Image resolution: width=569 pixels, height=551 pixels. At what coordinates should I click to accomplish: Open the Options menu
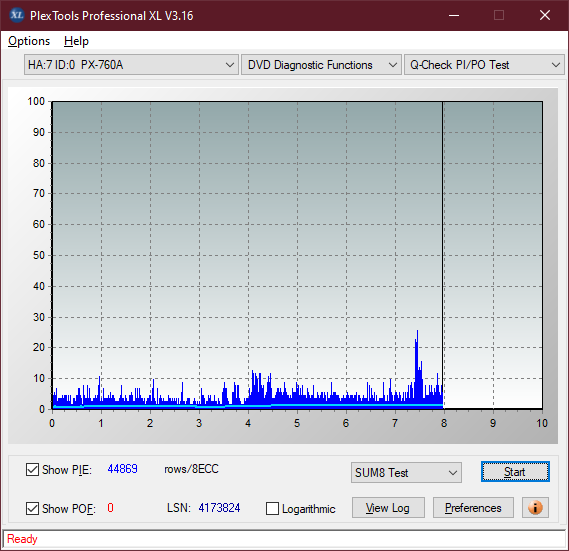click(29, 41)
